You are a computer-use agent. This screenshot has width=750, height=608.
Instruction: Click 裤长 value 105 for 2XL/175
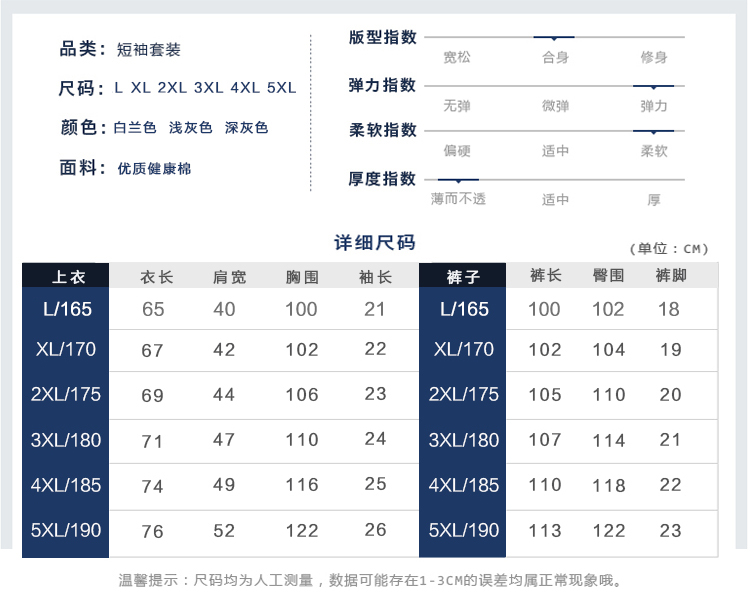click(x=545, y=395)
